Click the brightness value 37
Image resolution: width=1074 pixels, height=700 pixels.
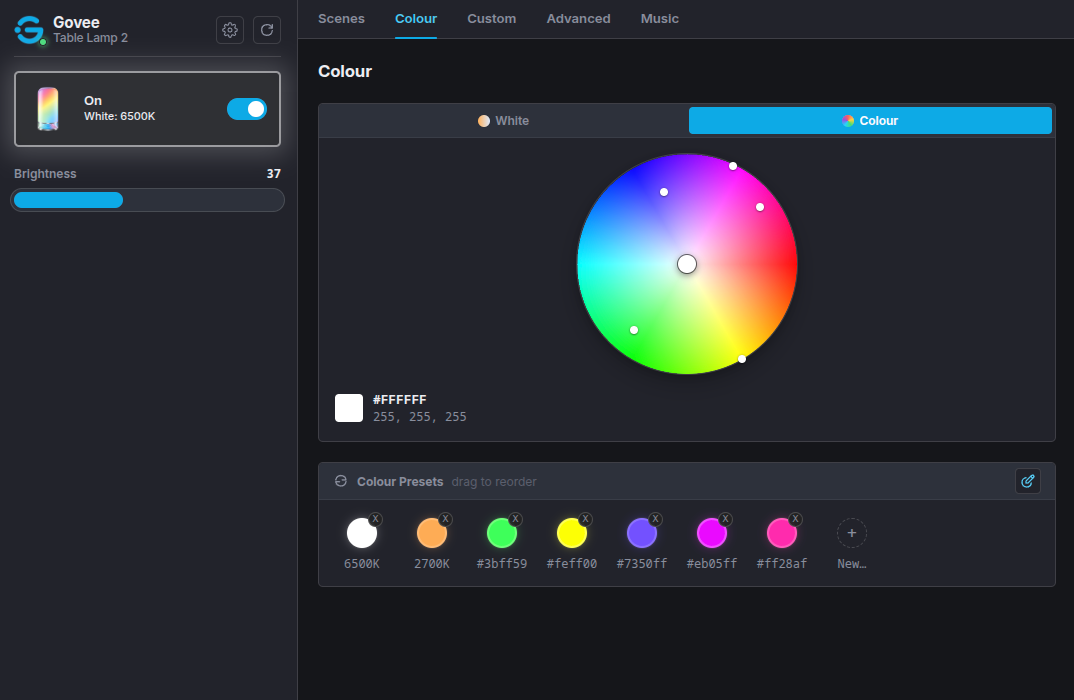coord(273,174)
